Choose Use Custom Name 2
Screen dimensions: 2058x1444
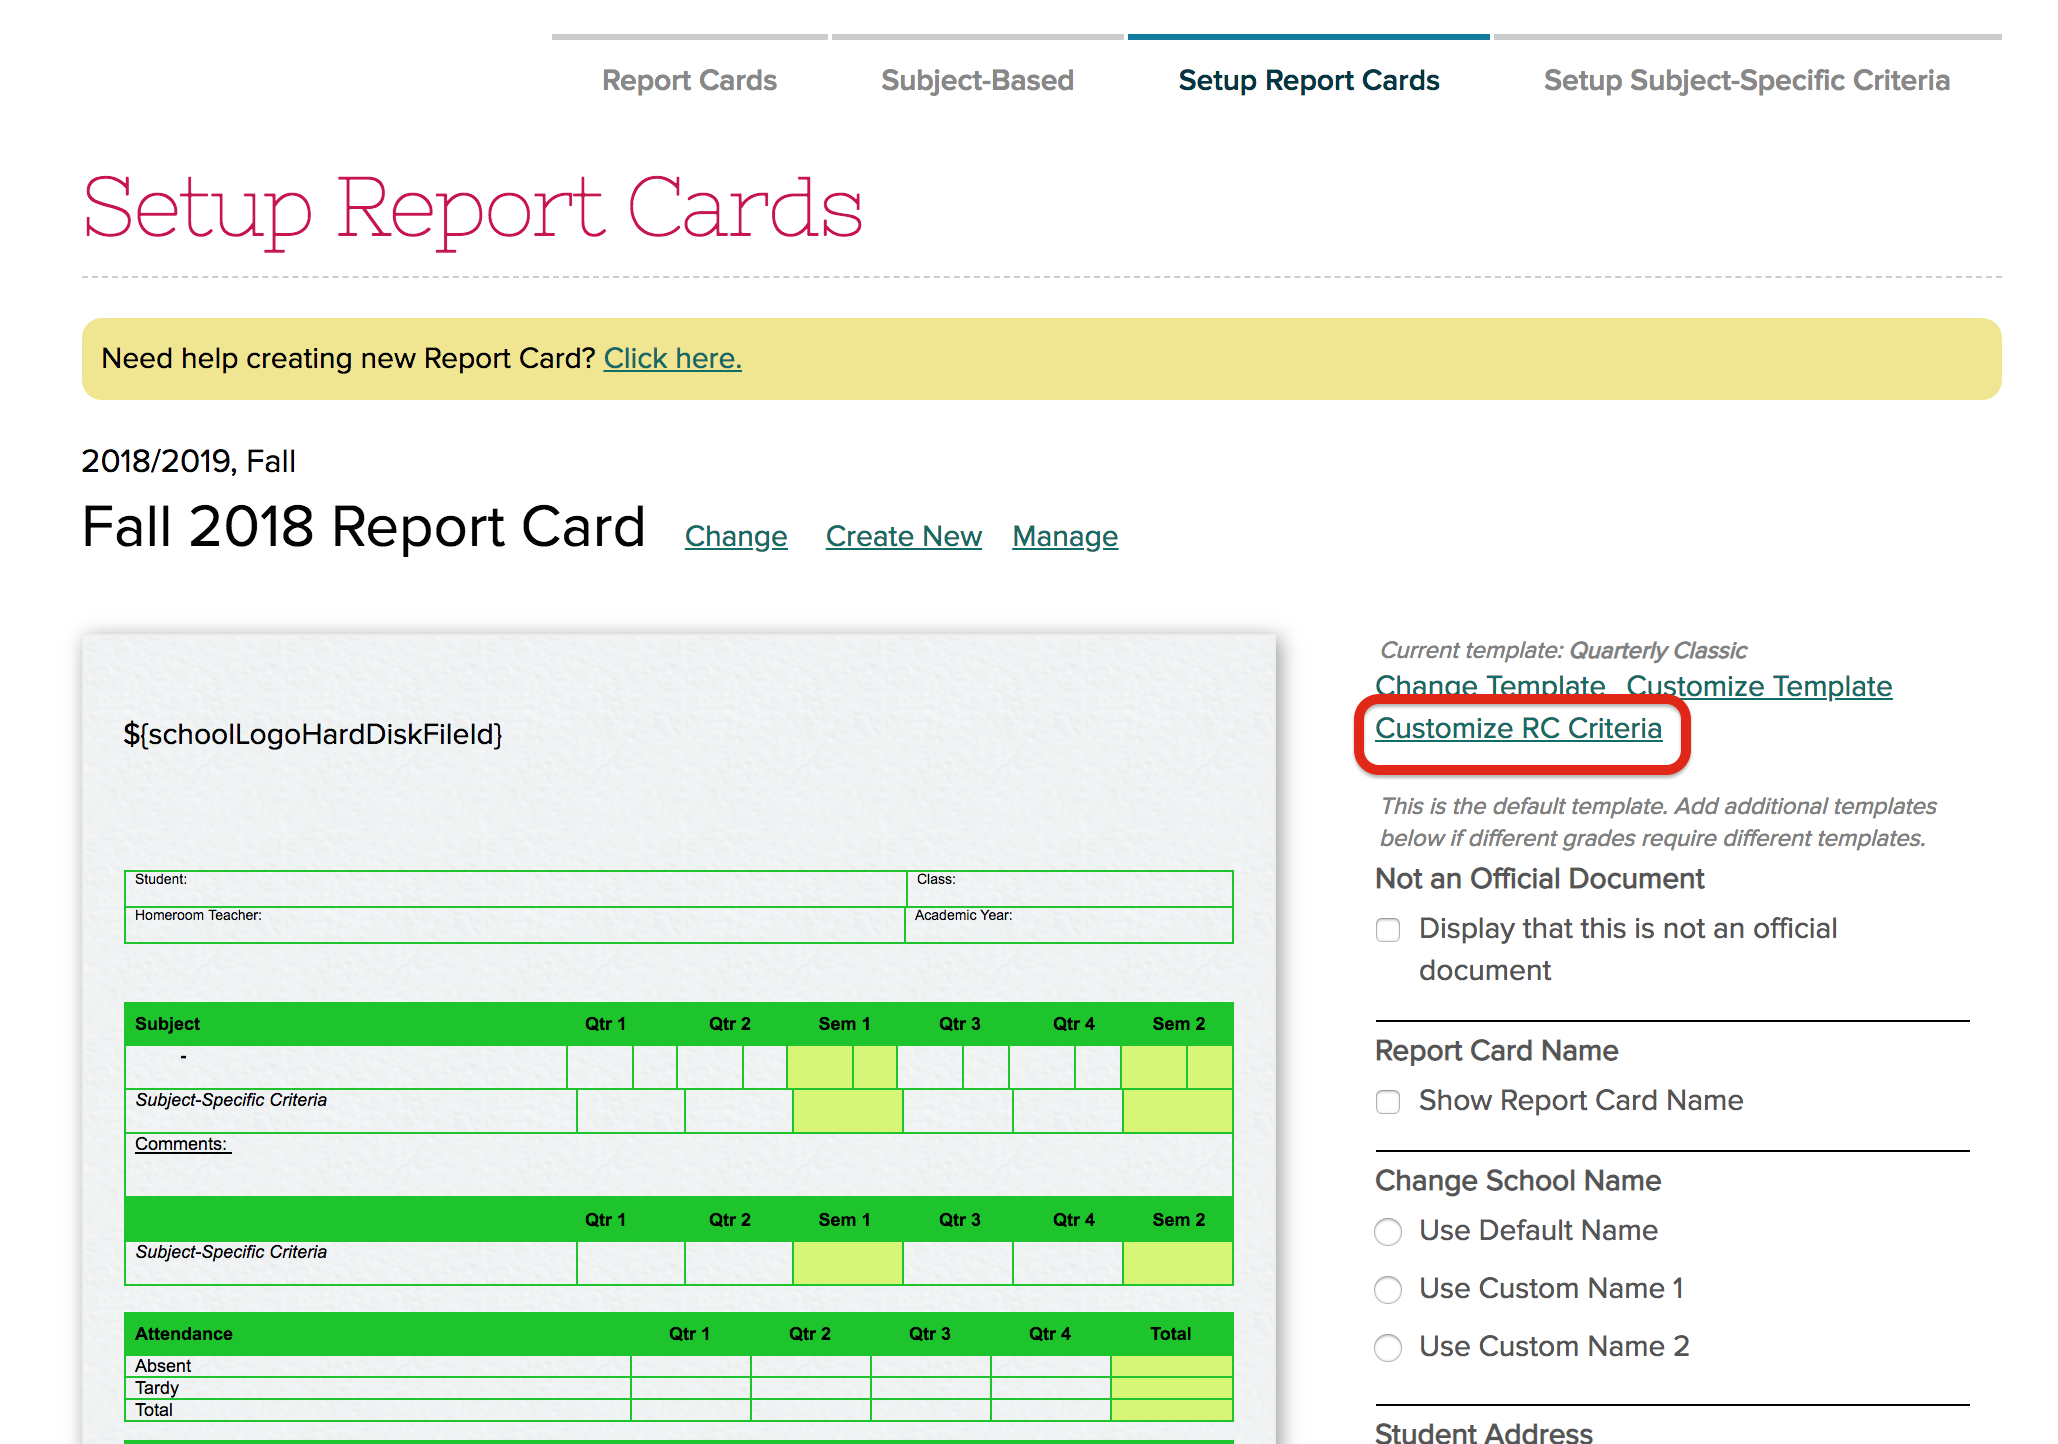[1388, 1347]
